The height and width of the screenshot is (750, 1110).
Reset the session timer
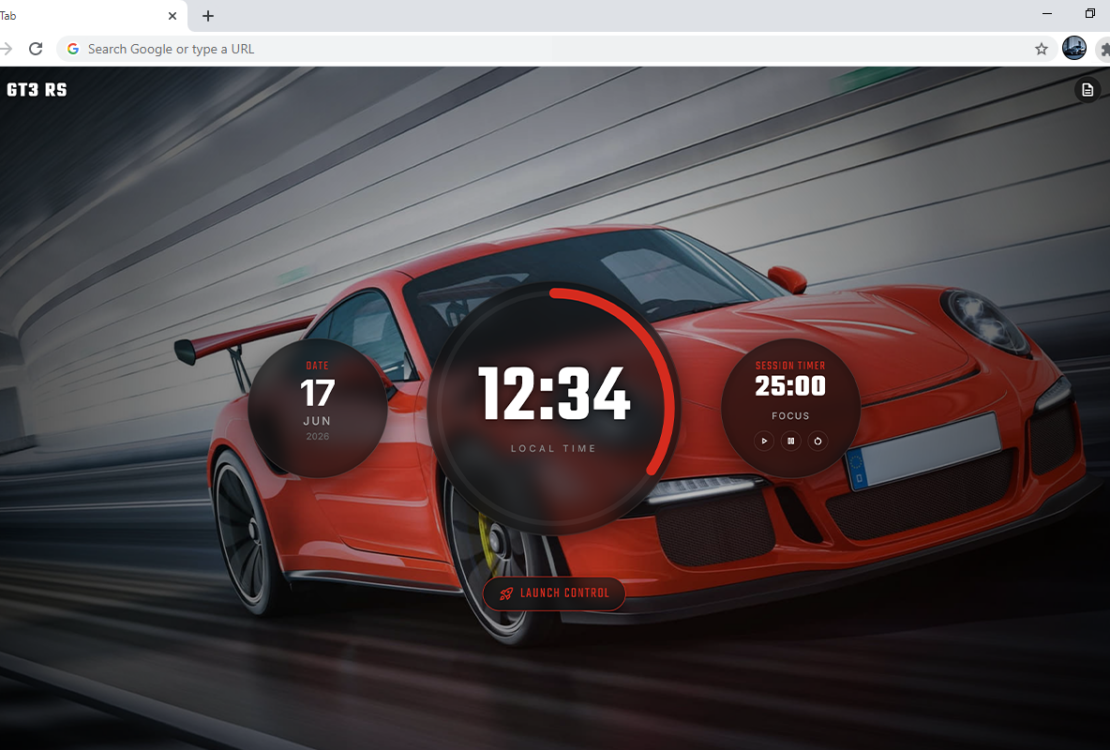[x=818, y=441]
